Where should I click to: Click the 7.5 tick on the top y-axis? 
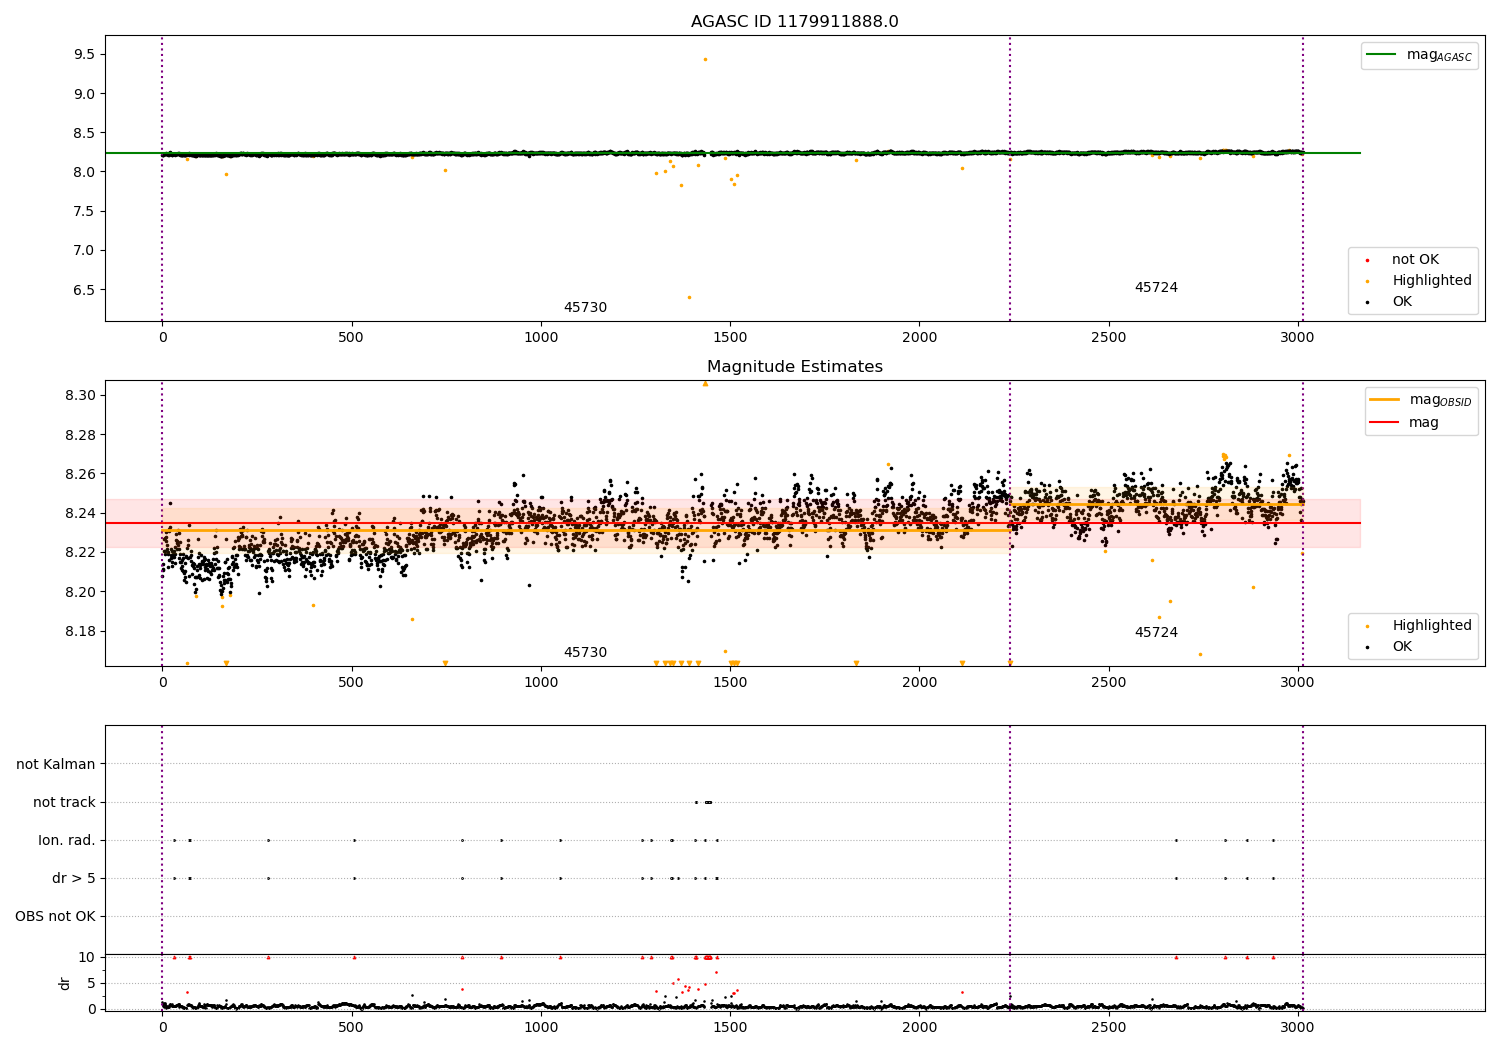84,211
